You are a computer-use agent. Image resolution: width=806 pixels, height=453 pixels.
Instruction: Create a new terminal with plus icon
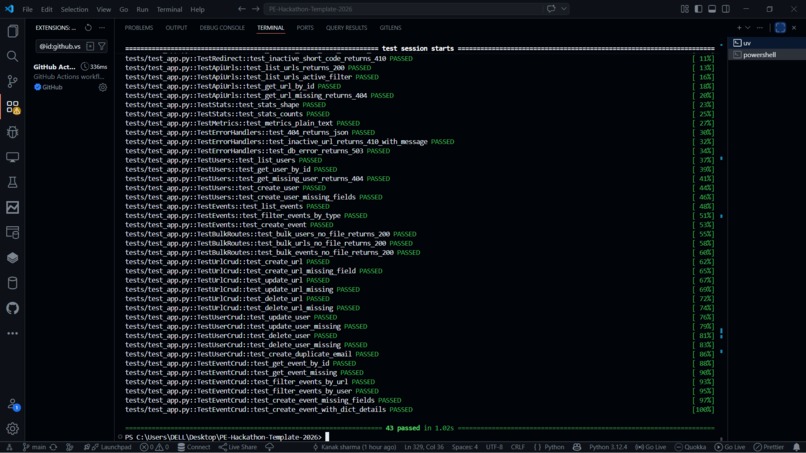(739, 28)
